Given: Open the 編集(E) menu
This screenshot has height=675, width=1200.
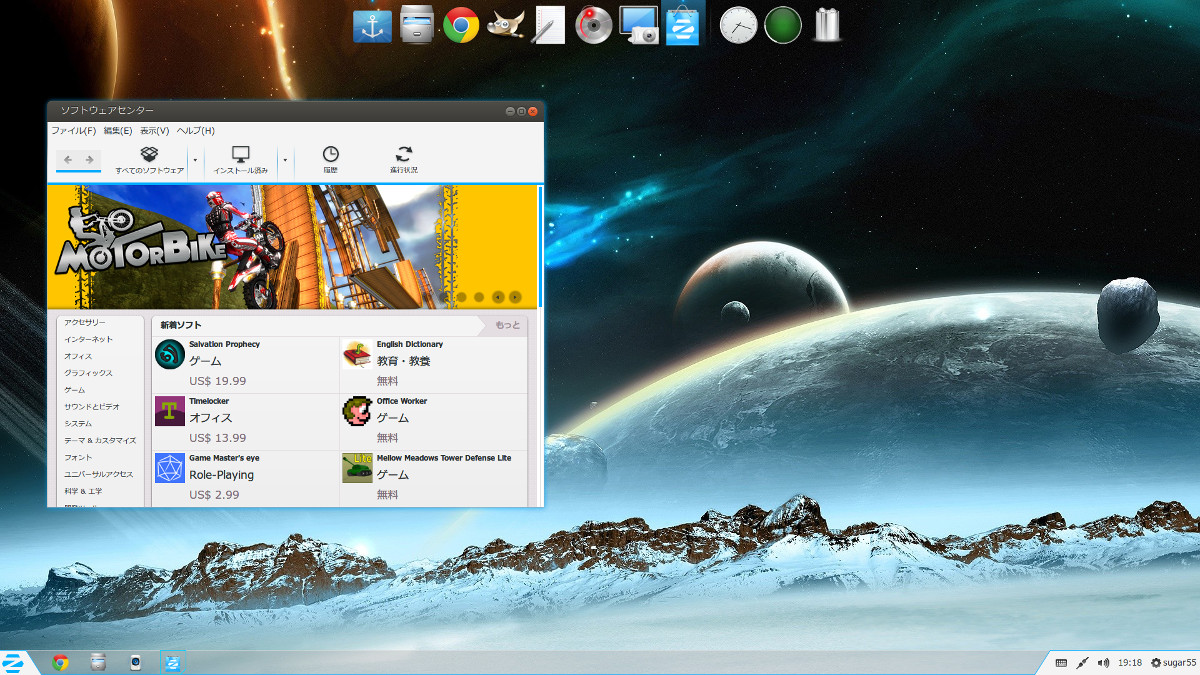Looking at the screenshot, I should pos(117,131).
